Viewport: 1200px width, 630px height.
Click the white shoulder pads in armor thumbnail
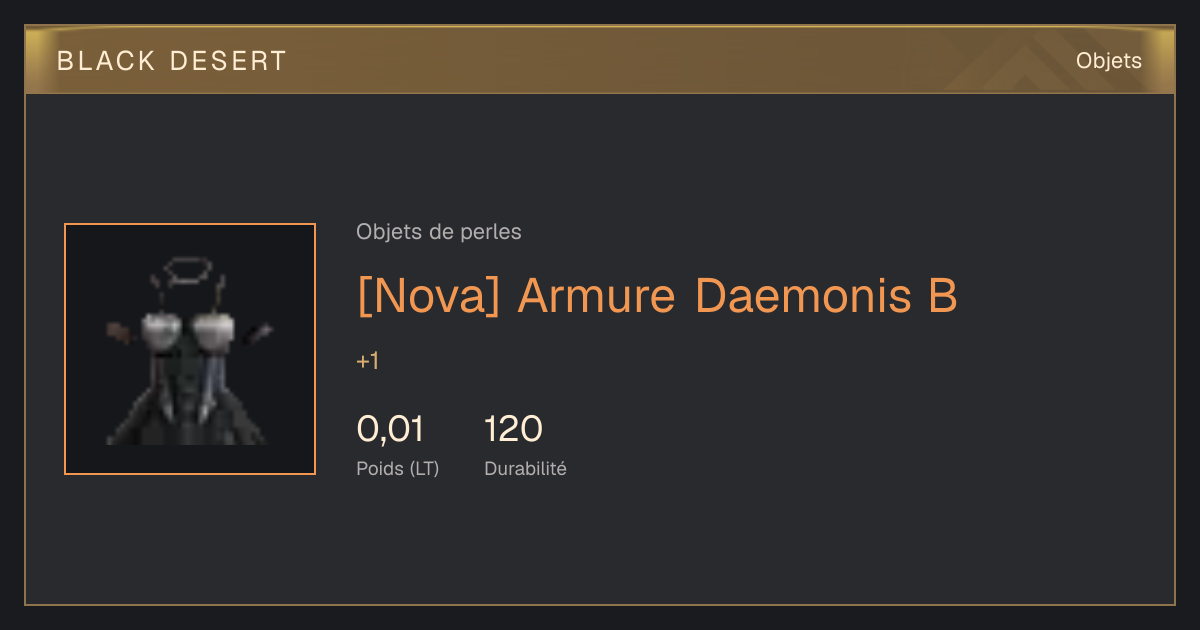click(x=189, y=326)
